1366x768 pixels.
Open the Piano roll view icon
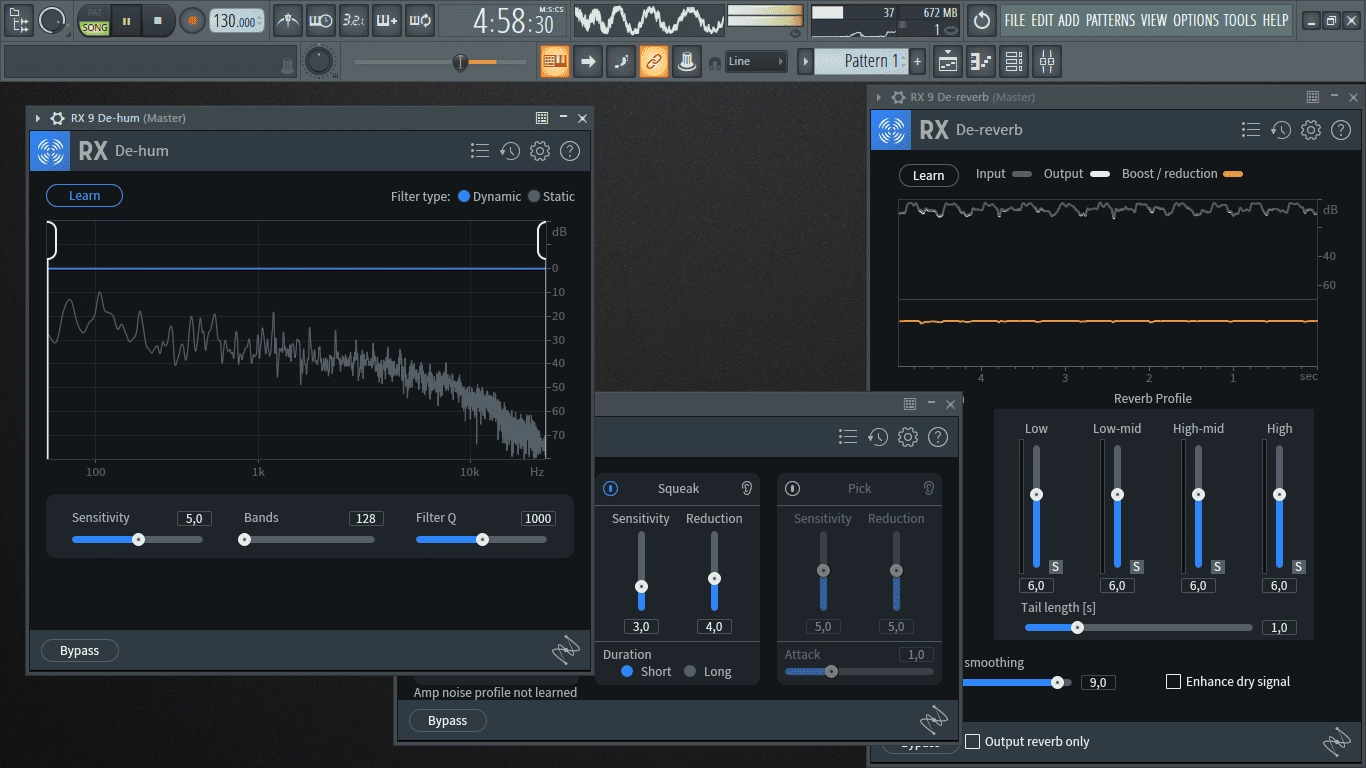pyautogui.click(x=981, y=61)
